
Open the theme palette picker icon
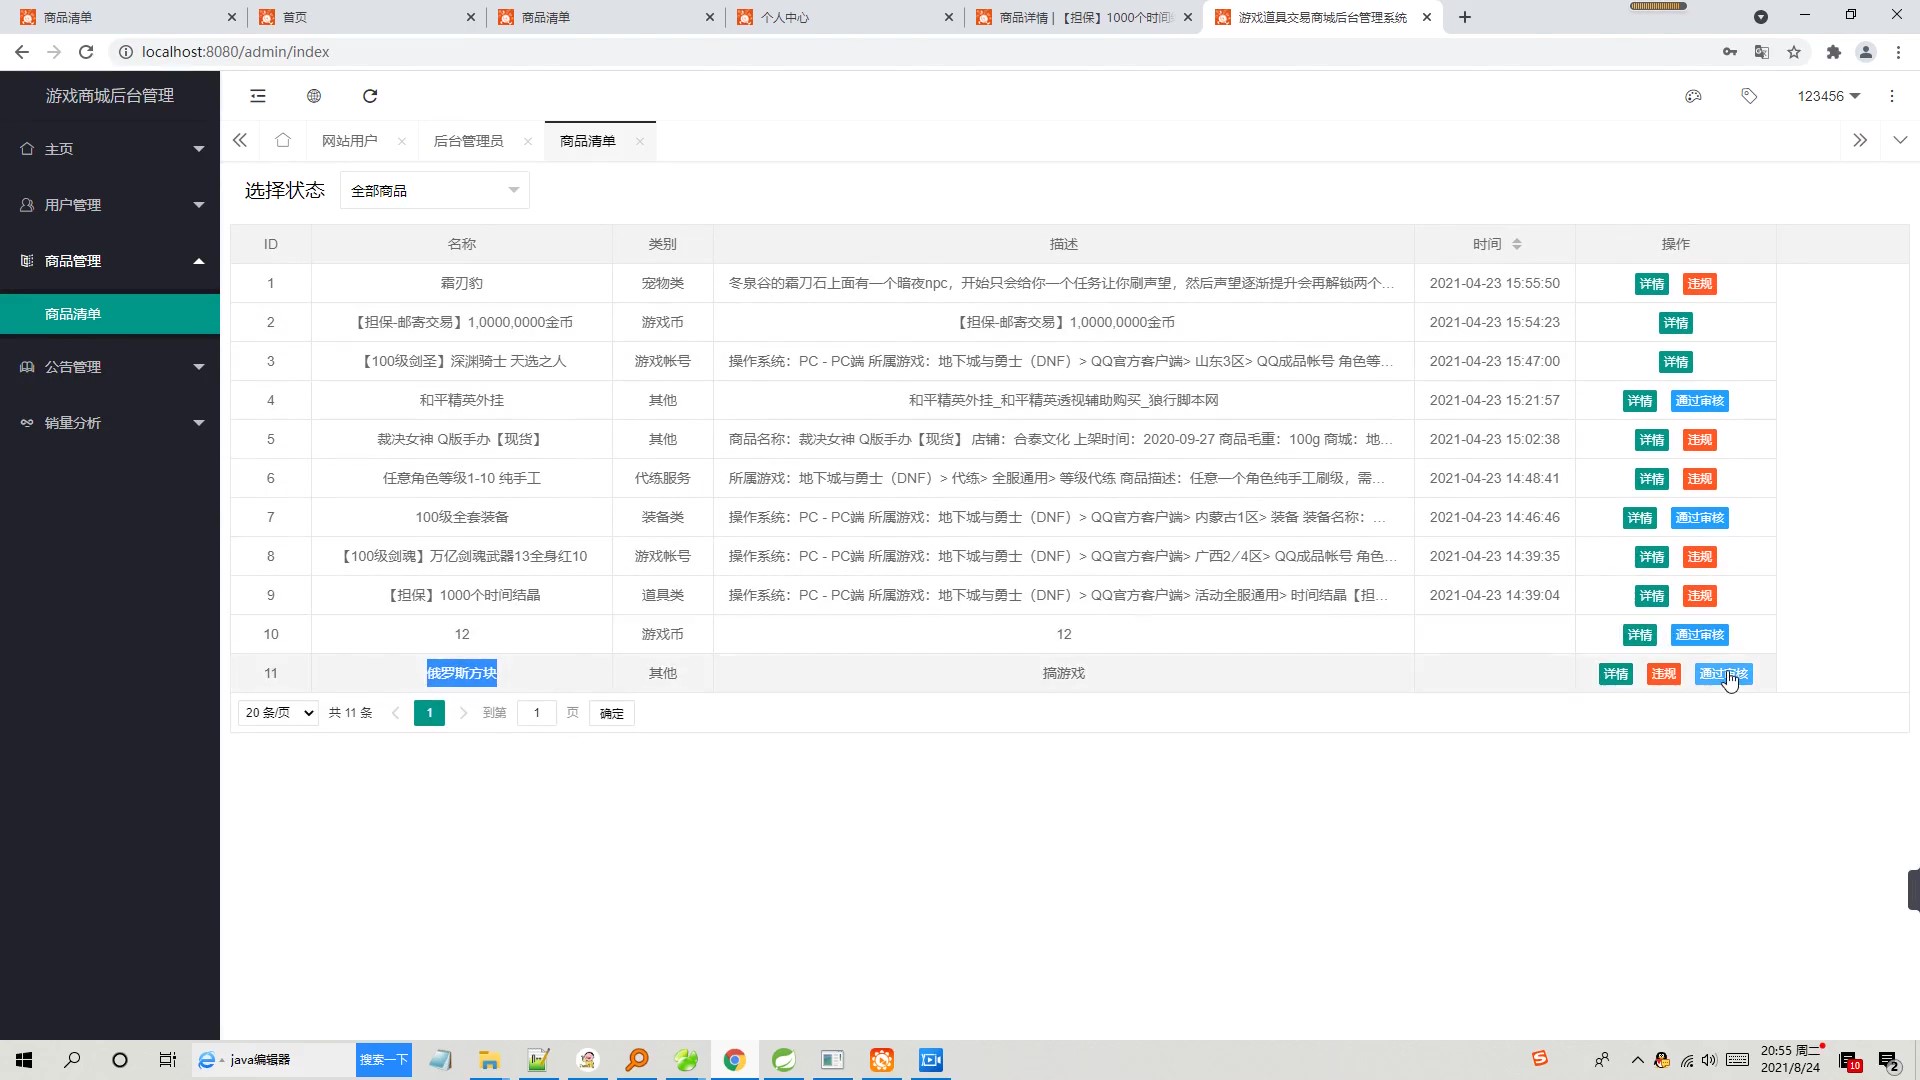tap(1693, 95)
